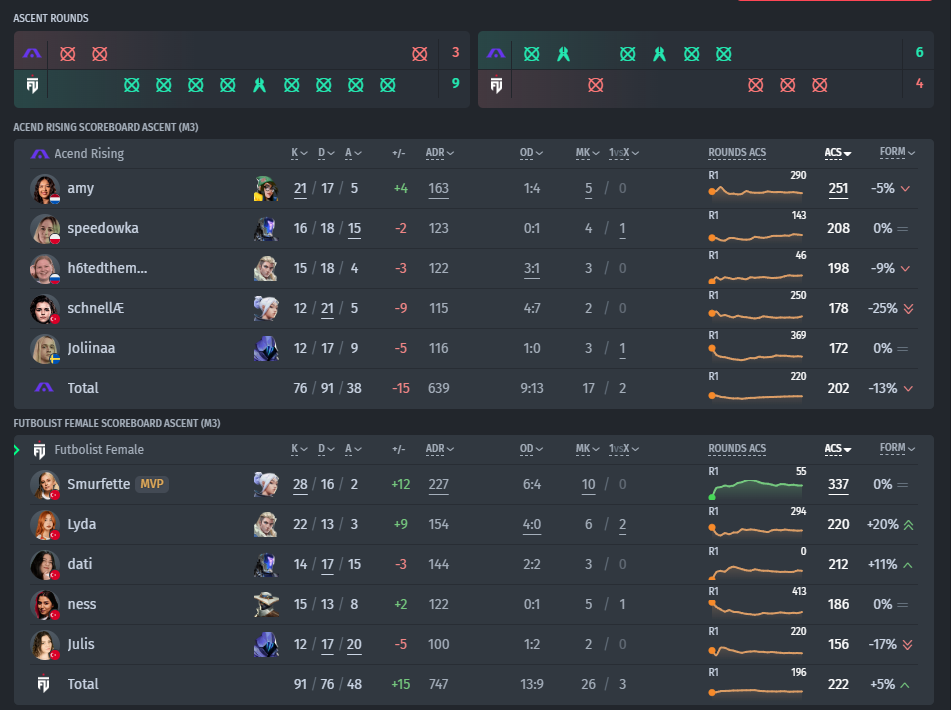
Task: Sort Acend Rising table by assists (A)
Action: click(x=353, y=153)
